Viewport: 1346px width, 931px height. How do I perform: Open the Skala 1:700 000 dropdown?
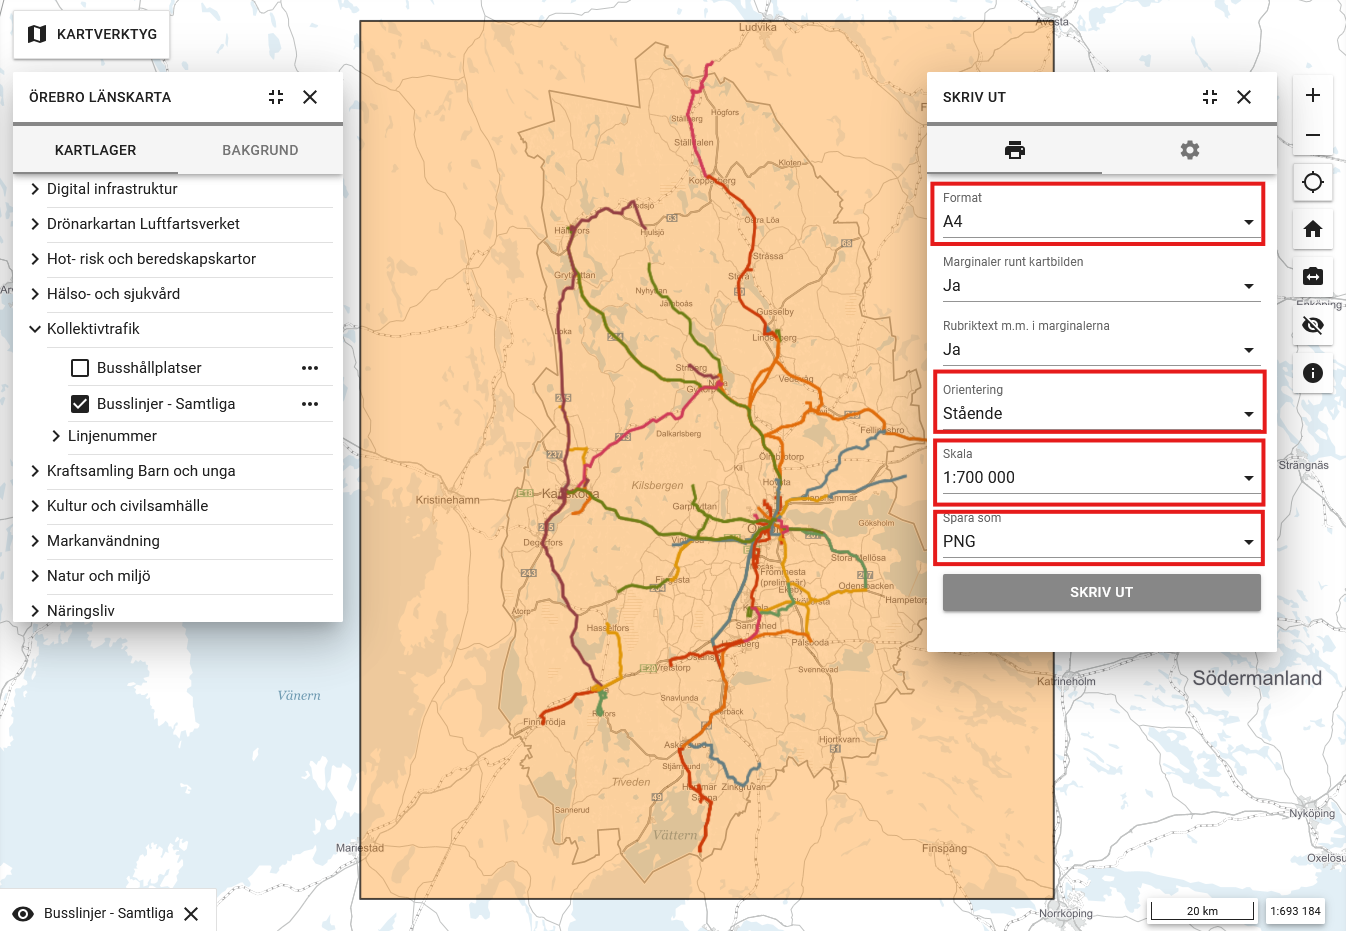pyautogui.click(x=1098, y=478)
